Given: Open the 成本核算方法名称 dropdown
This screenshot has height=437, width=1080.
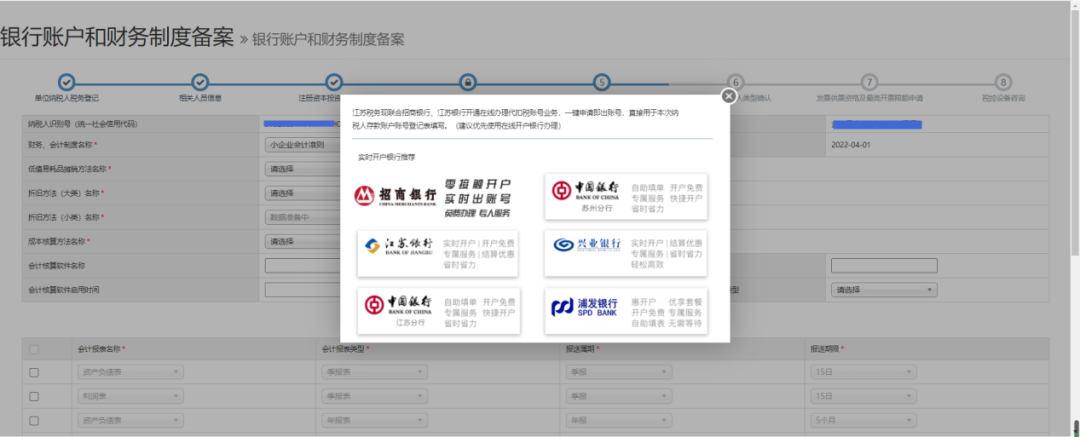Looking at the screenshot, I should coord(302,241).
